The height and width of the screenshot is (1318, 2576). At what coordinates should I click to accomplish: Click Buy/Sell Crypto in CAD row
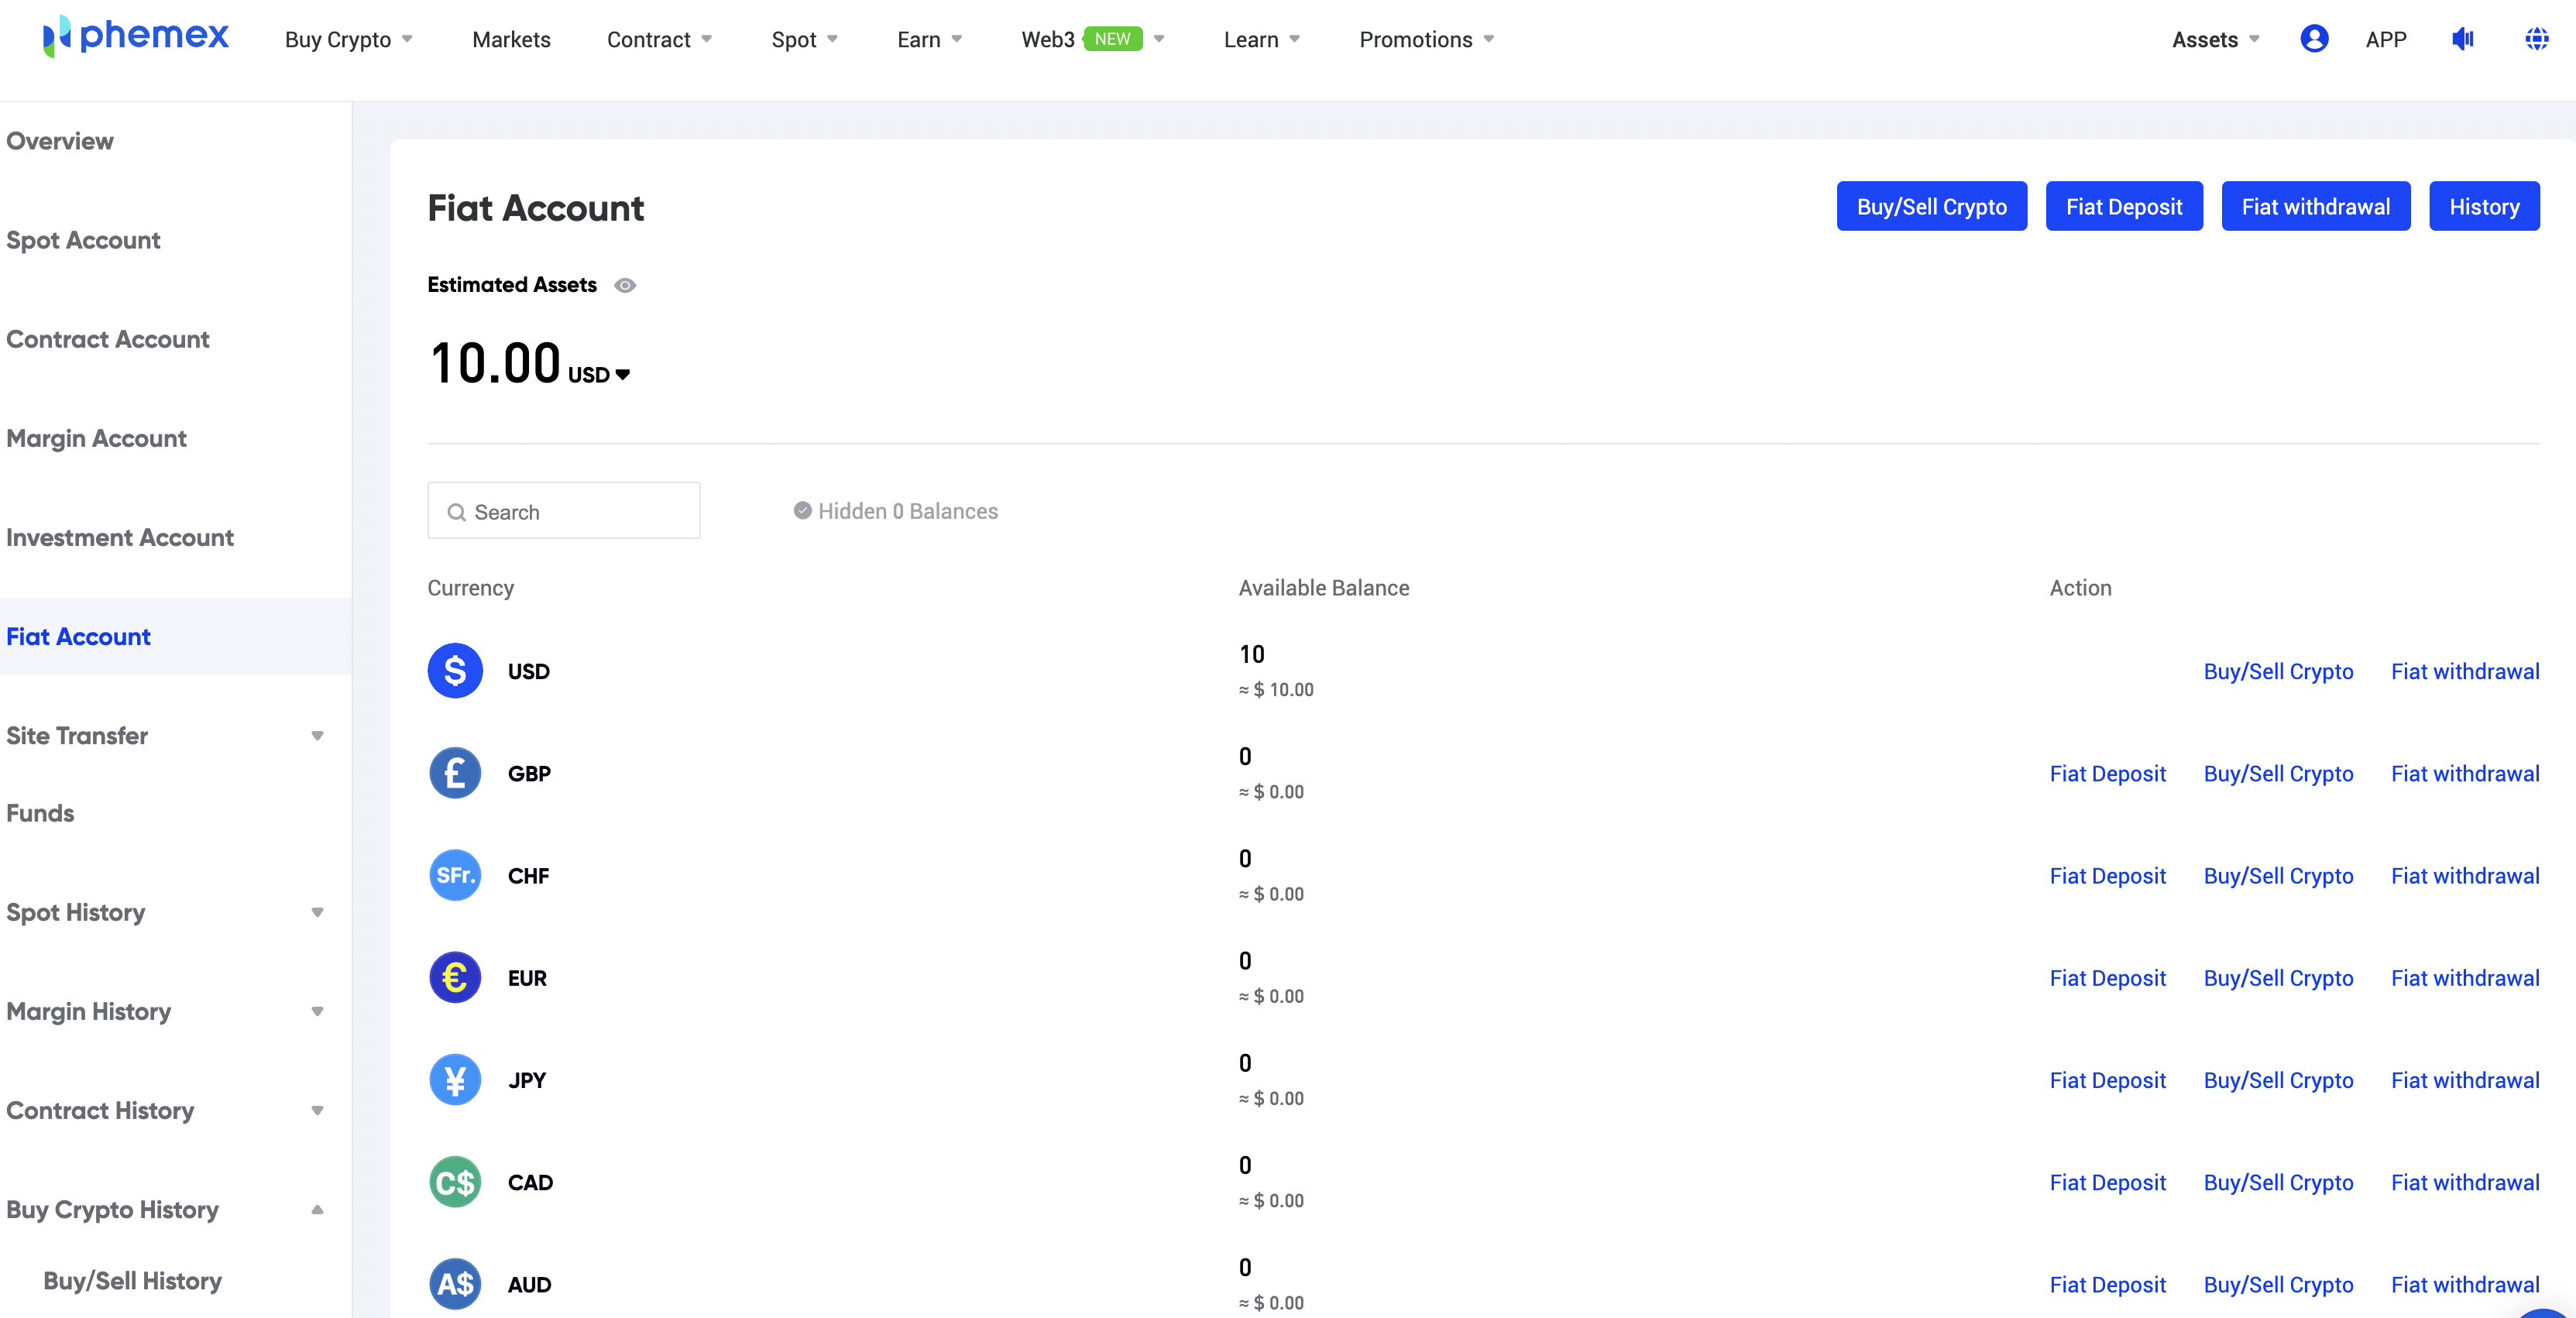2278,1182
